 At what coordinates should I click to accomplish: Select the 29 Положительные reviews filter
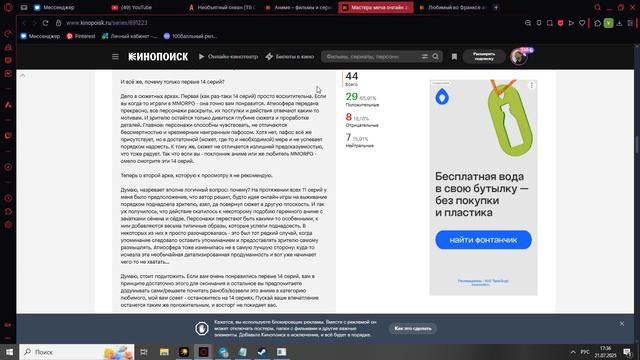coord(362,99)
